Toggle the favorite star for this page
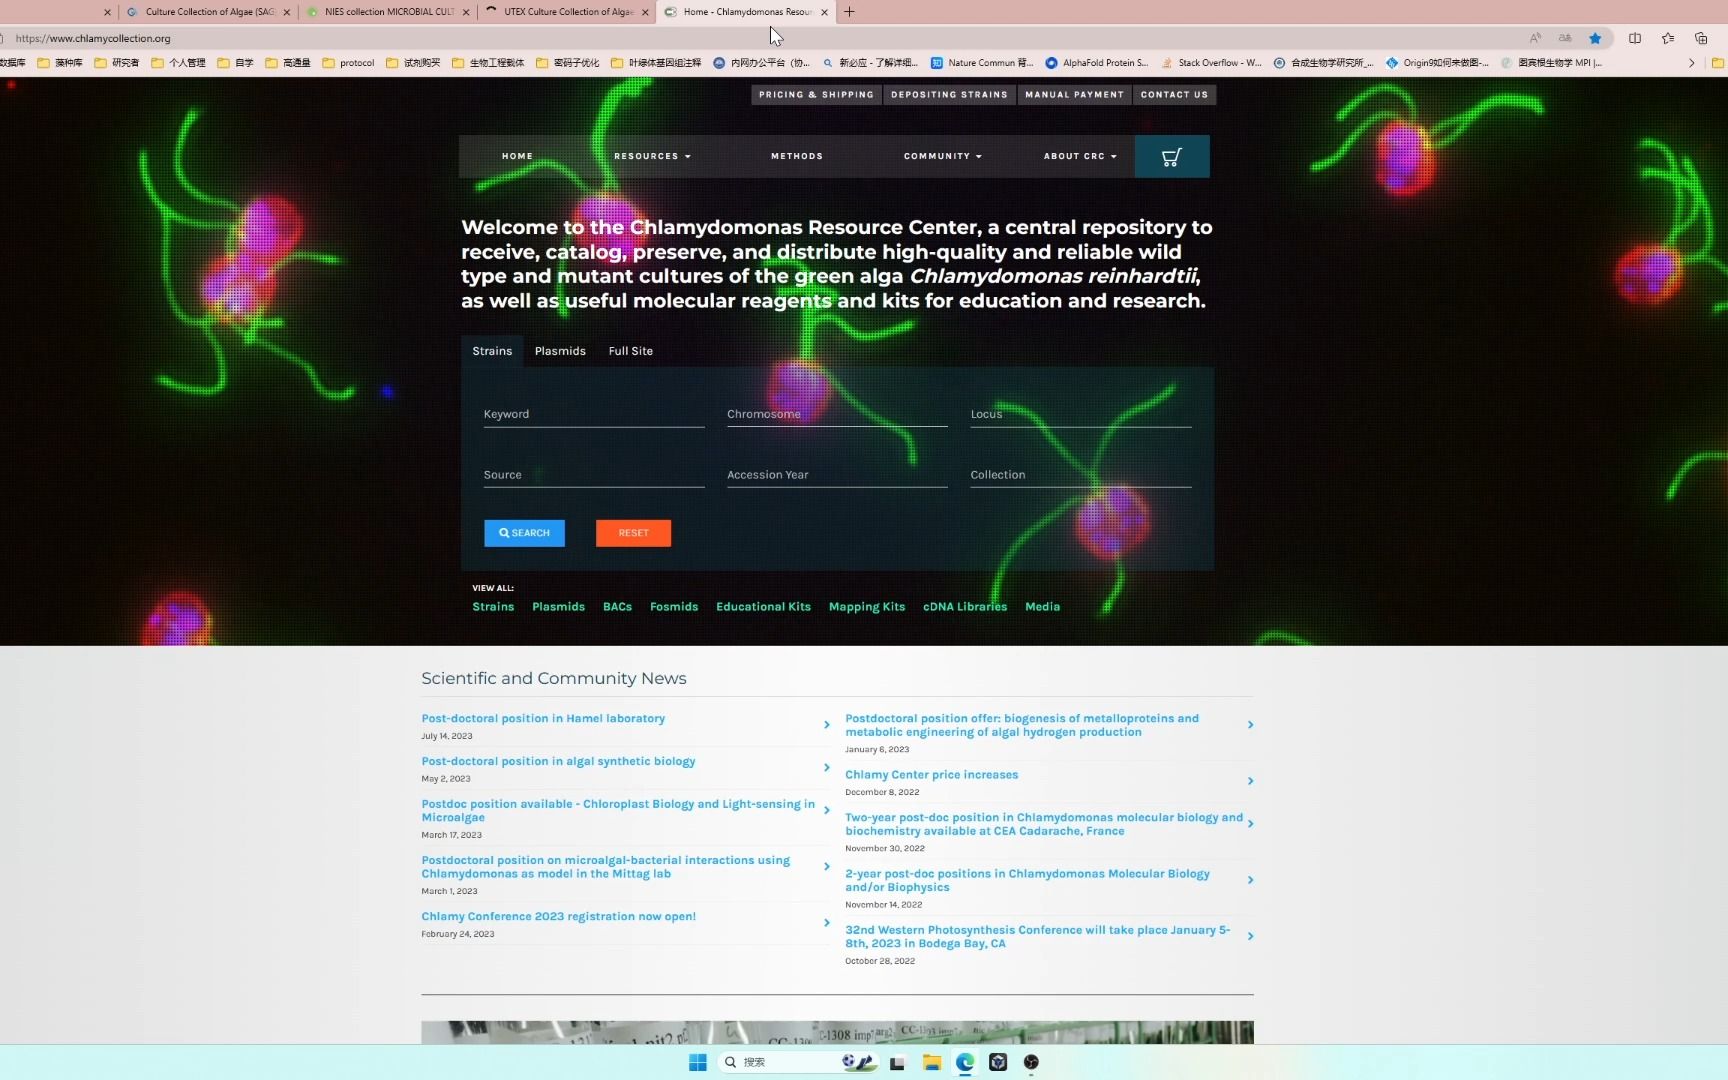 (x=1595, y=38)
